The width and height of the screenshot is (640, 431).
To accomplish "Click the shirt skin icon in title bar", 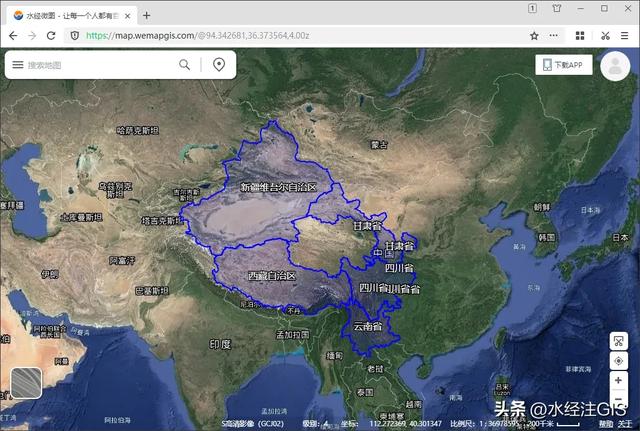I will tap(557, 8).
